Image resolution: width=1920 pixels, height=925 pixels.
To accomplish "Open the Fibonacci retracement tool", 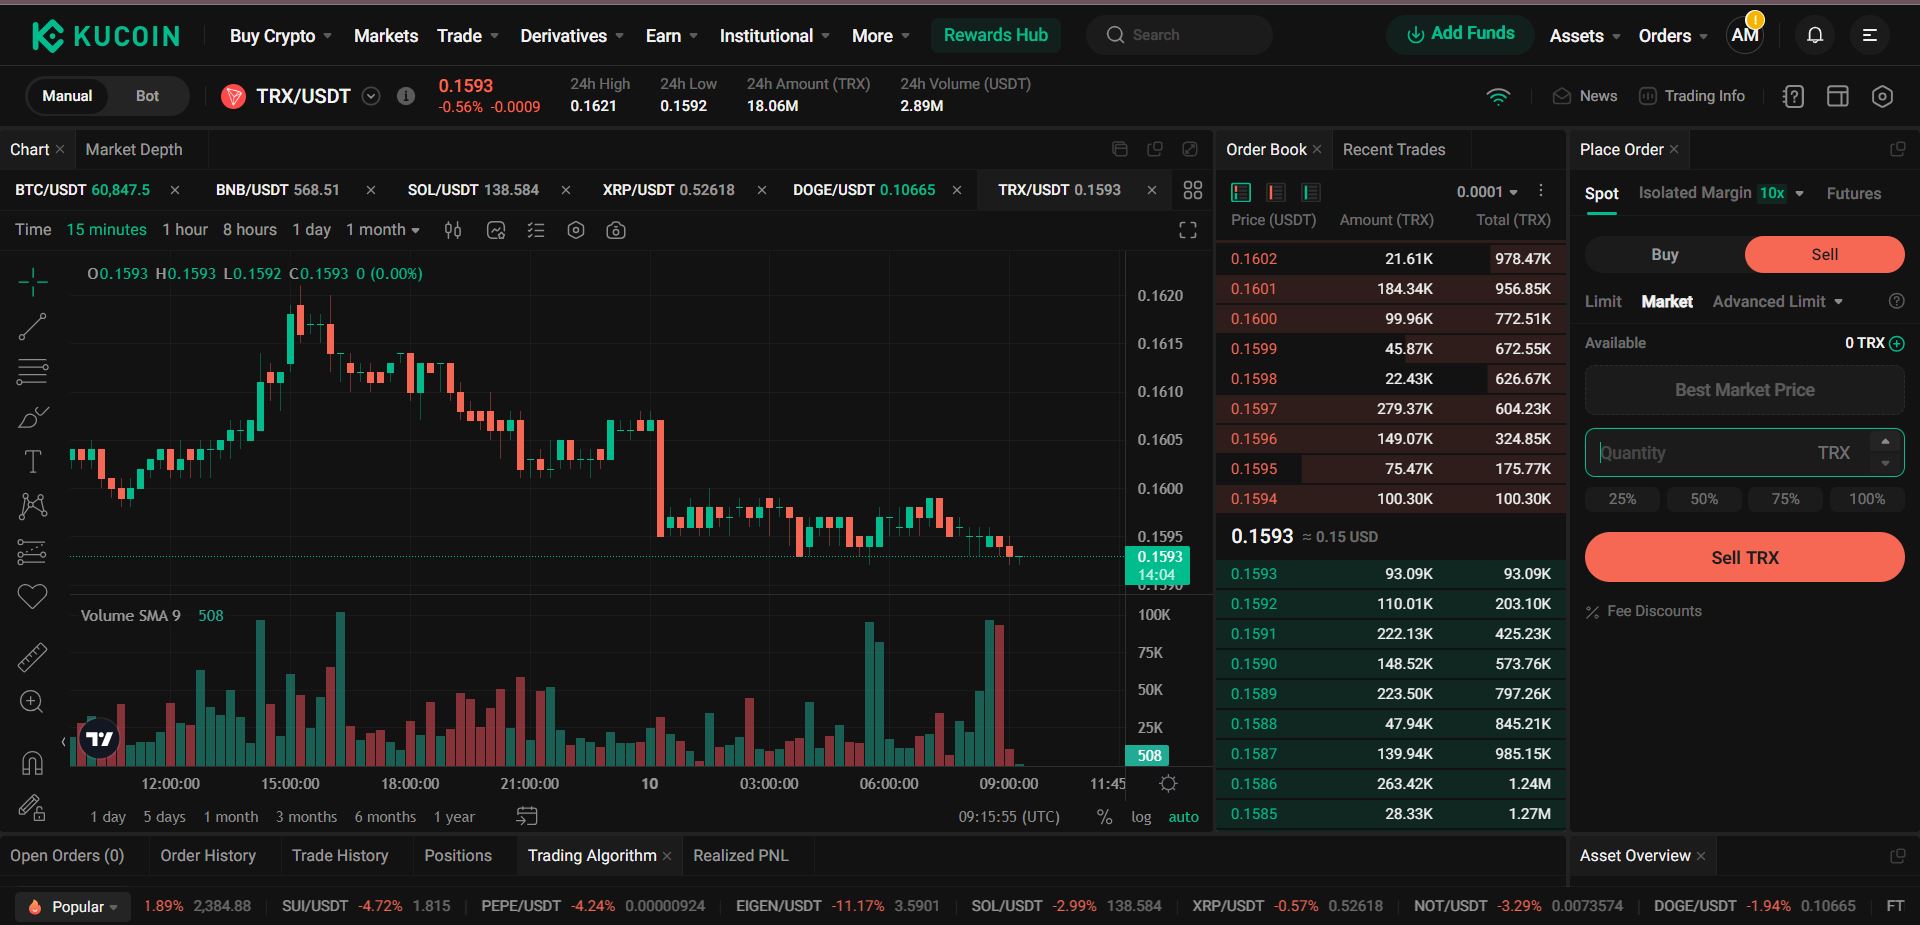I will click(x=32, y=371).
